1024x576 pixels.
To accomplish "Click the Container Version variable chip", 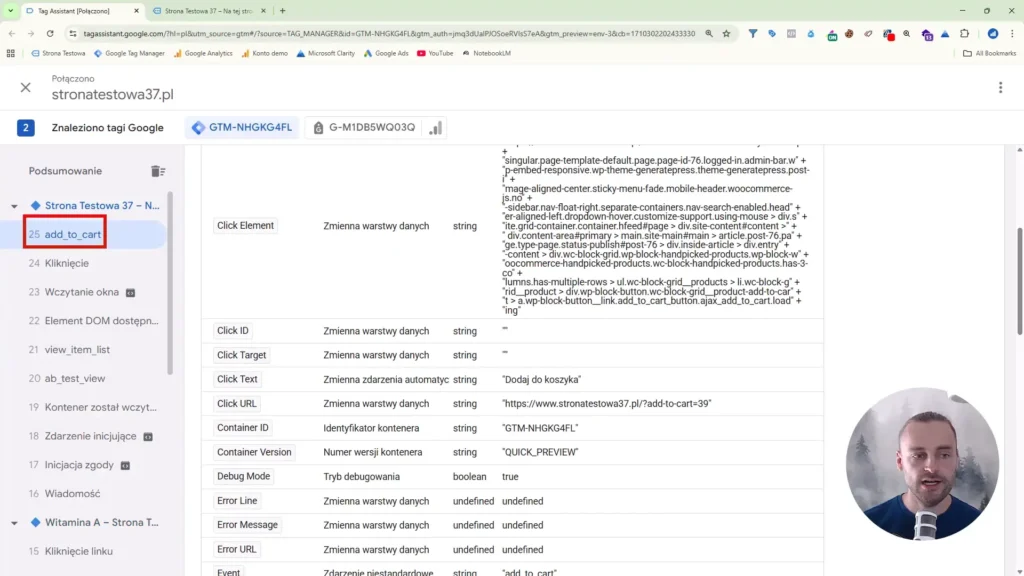I will pyautogui.click(x=254, y=452).
